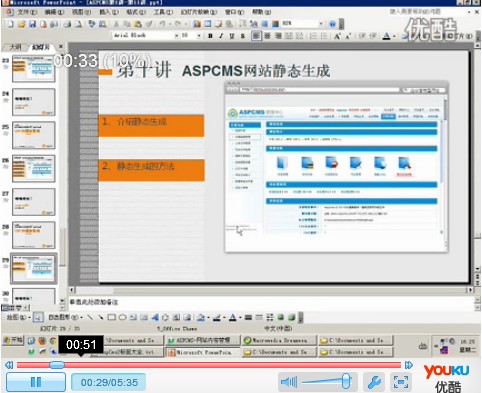
Task: Switch to ASPCMS taskbar window button
Action: tap(203, 340)
